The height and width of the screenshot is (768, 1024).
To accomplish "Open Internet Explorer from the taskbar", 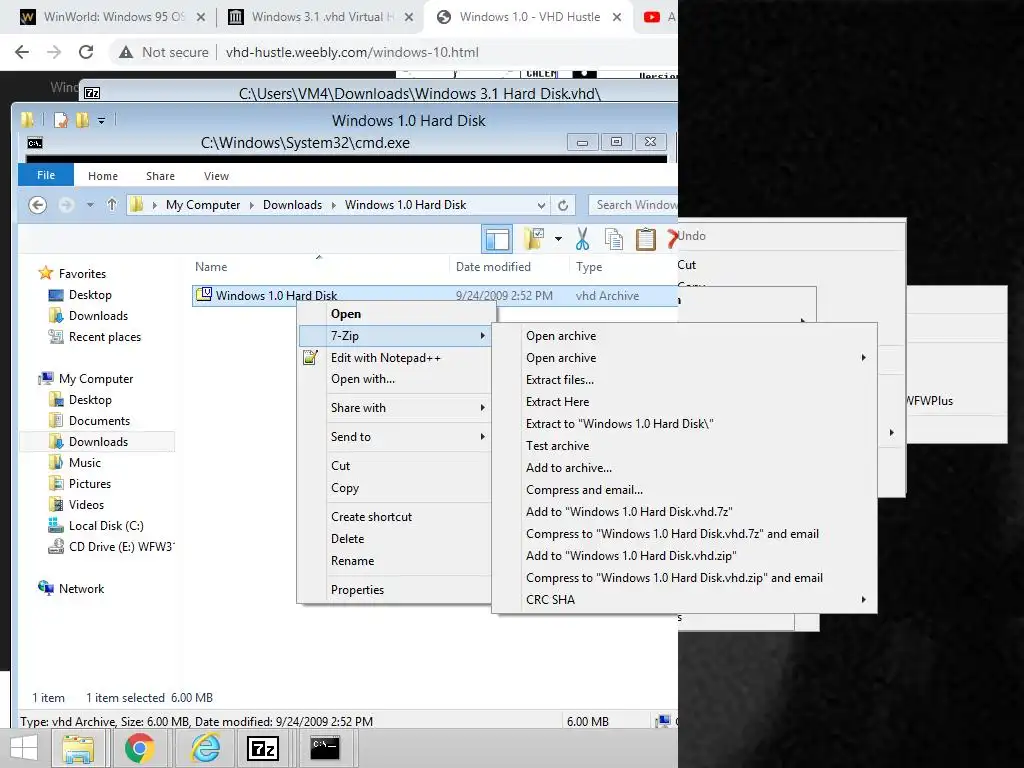I will (x=205, y=748).
